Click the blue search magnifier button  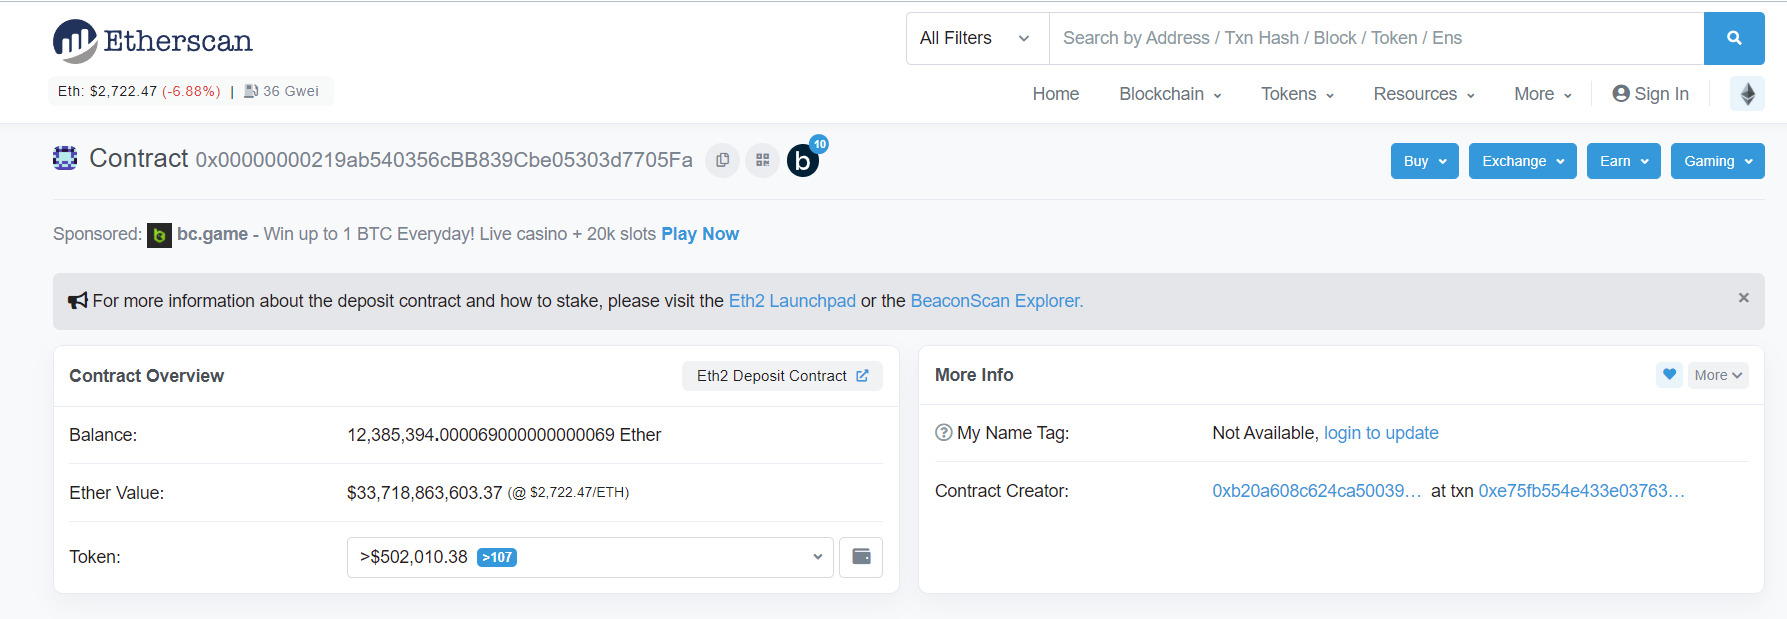point(1734,38)
